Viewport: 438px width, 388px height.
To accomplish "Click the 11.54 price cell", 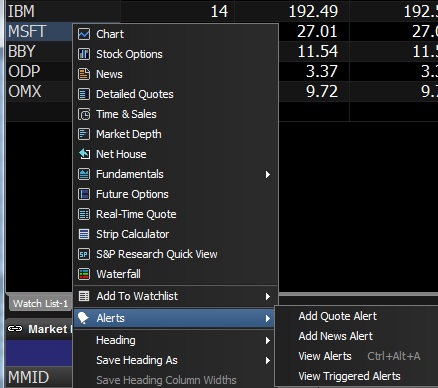I will (x=314, y=52).
